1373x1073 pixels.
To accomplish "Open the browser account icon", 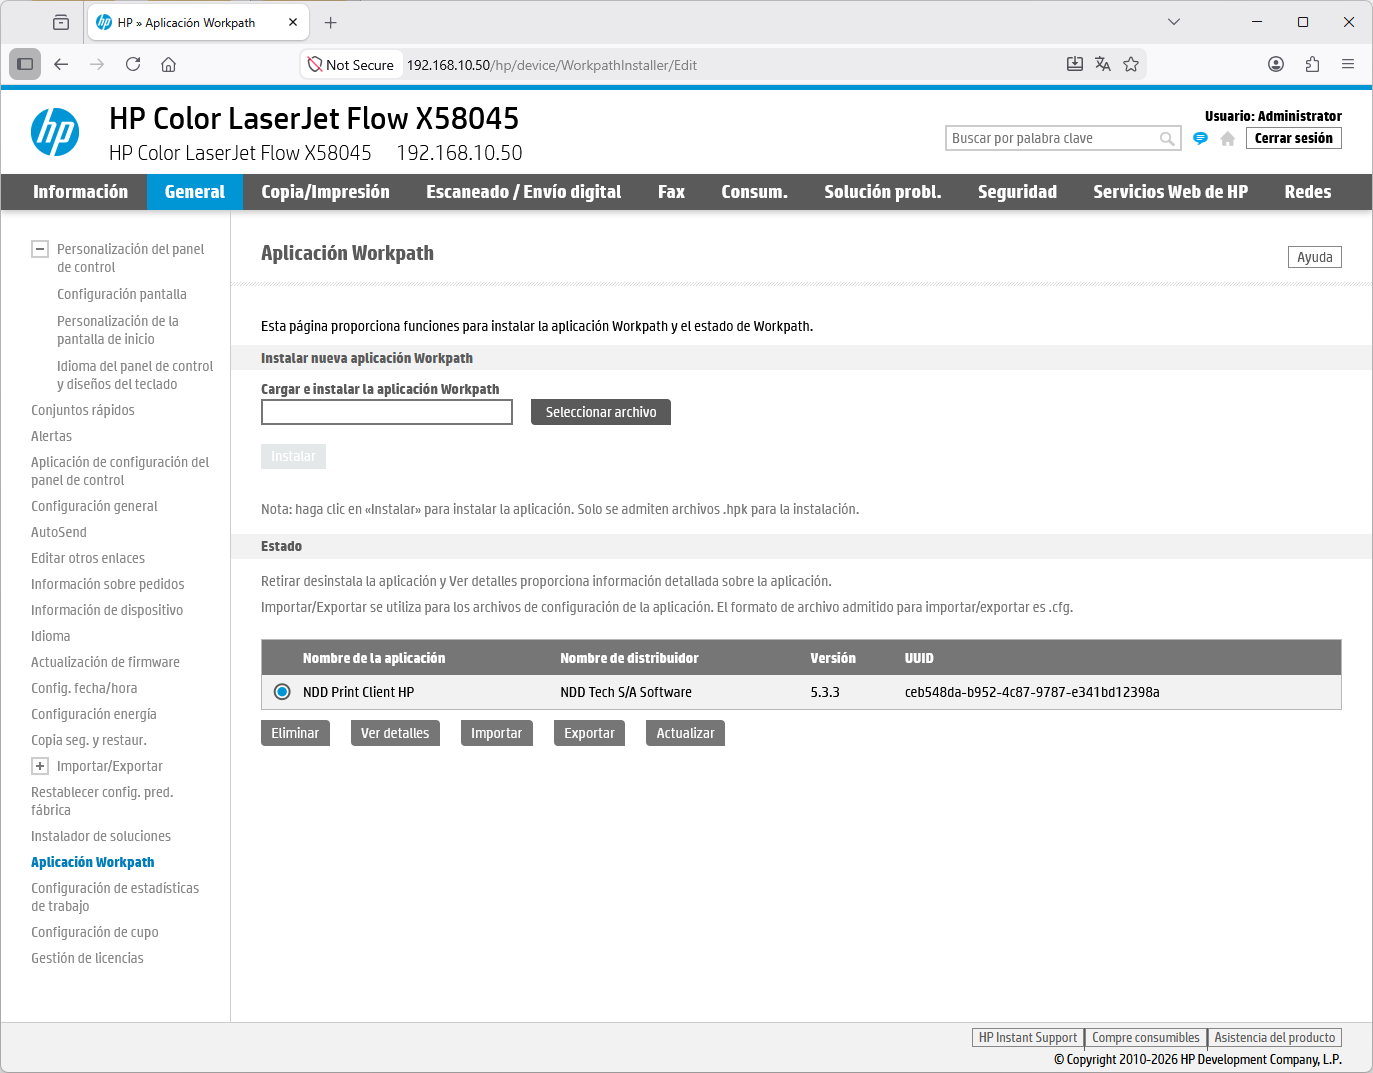I will tap(1276, 64).
